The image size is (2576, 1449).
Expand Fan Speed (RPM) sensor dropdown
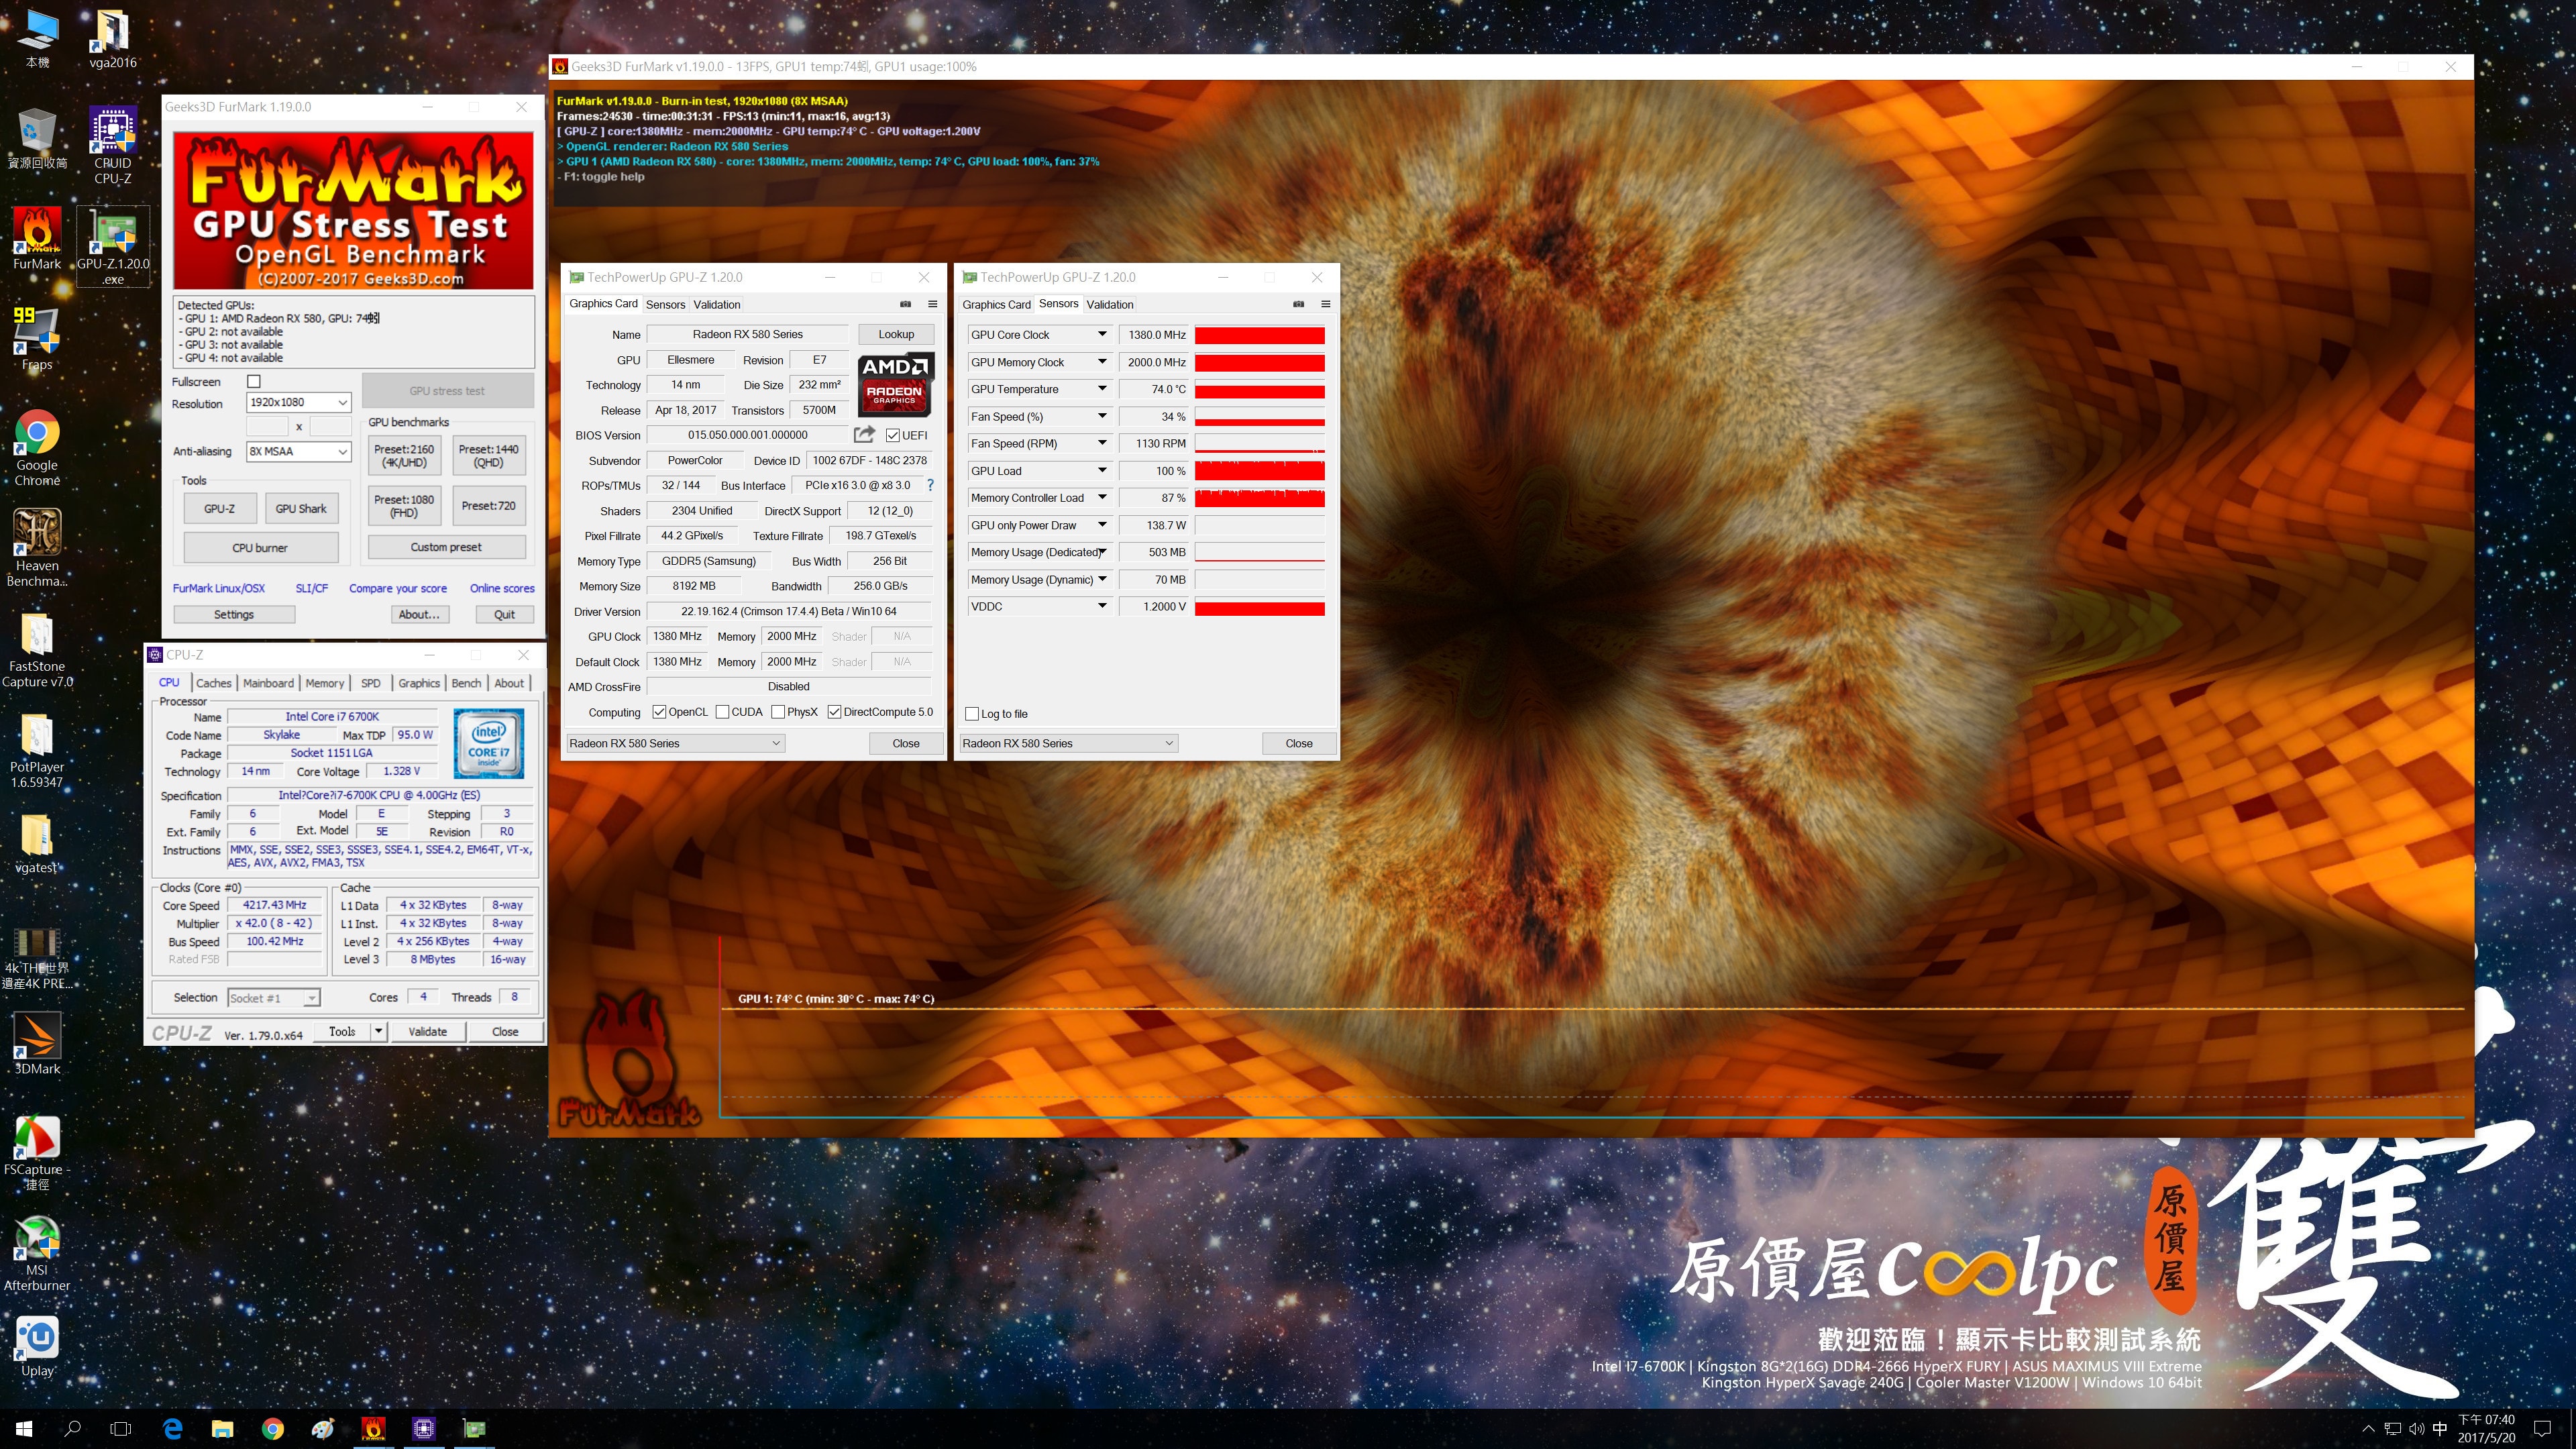click(1102, 443)
